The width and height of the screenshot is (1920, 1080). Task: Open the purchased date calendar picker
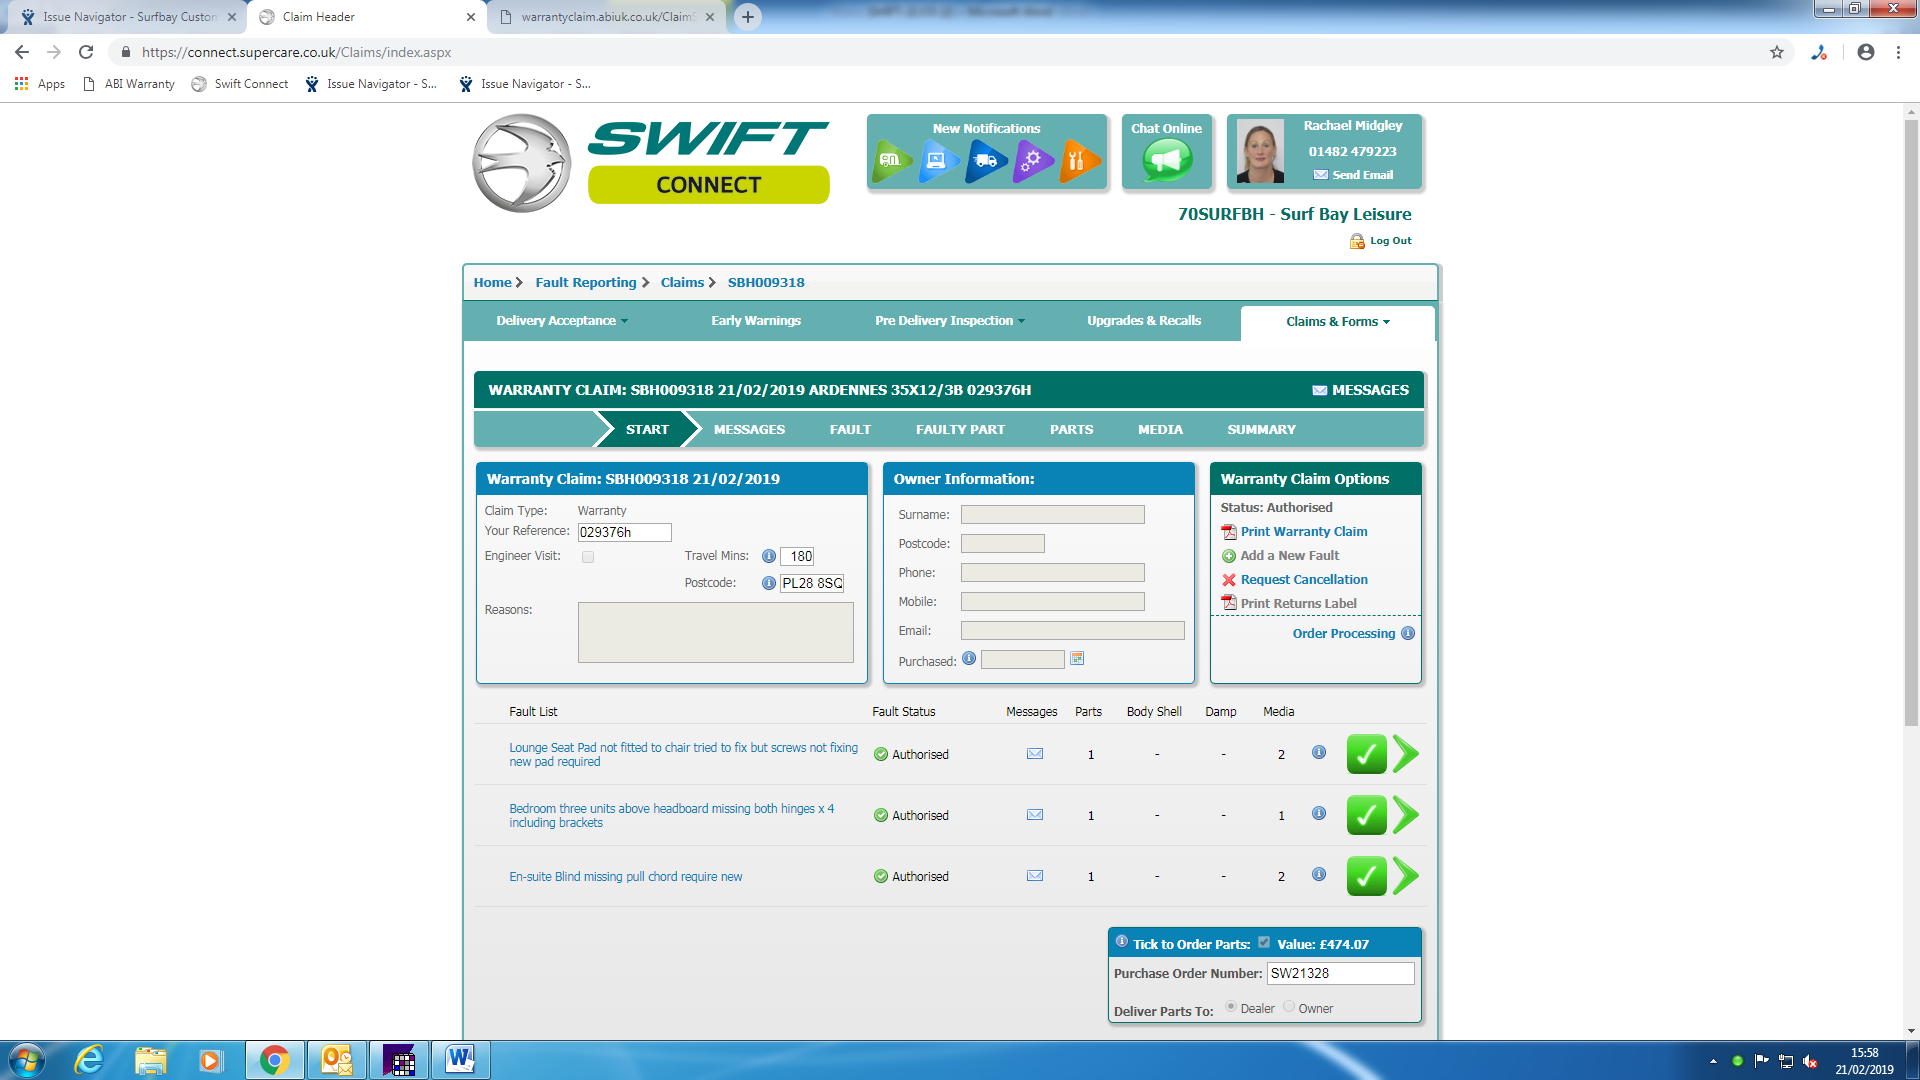tap(1077, 659)
